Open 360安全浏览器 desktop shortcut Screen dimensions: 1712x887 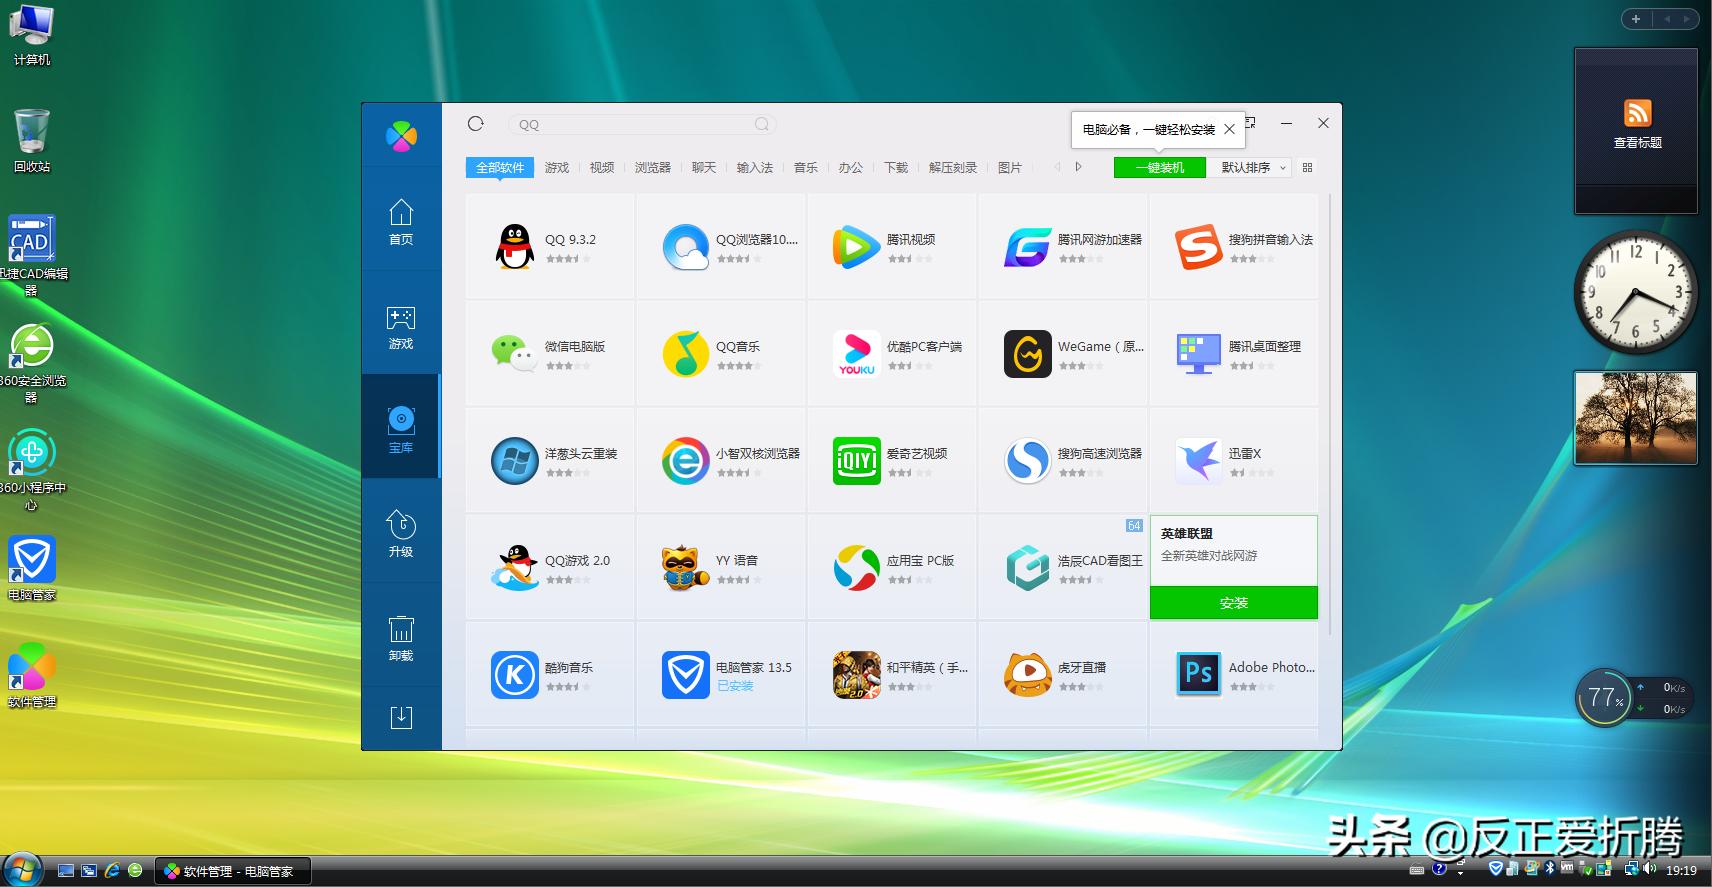tap(31, 363)
